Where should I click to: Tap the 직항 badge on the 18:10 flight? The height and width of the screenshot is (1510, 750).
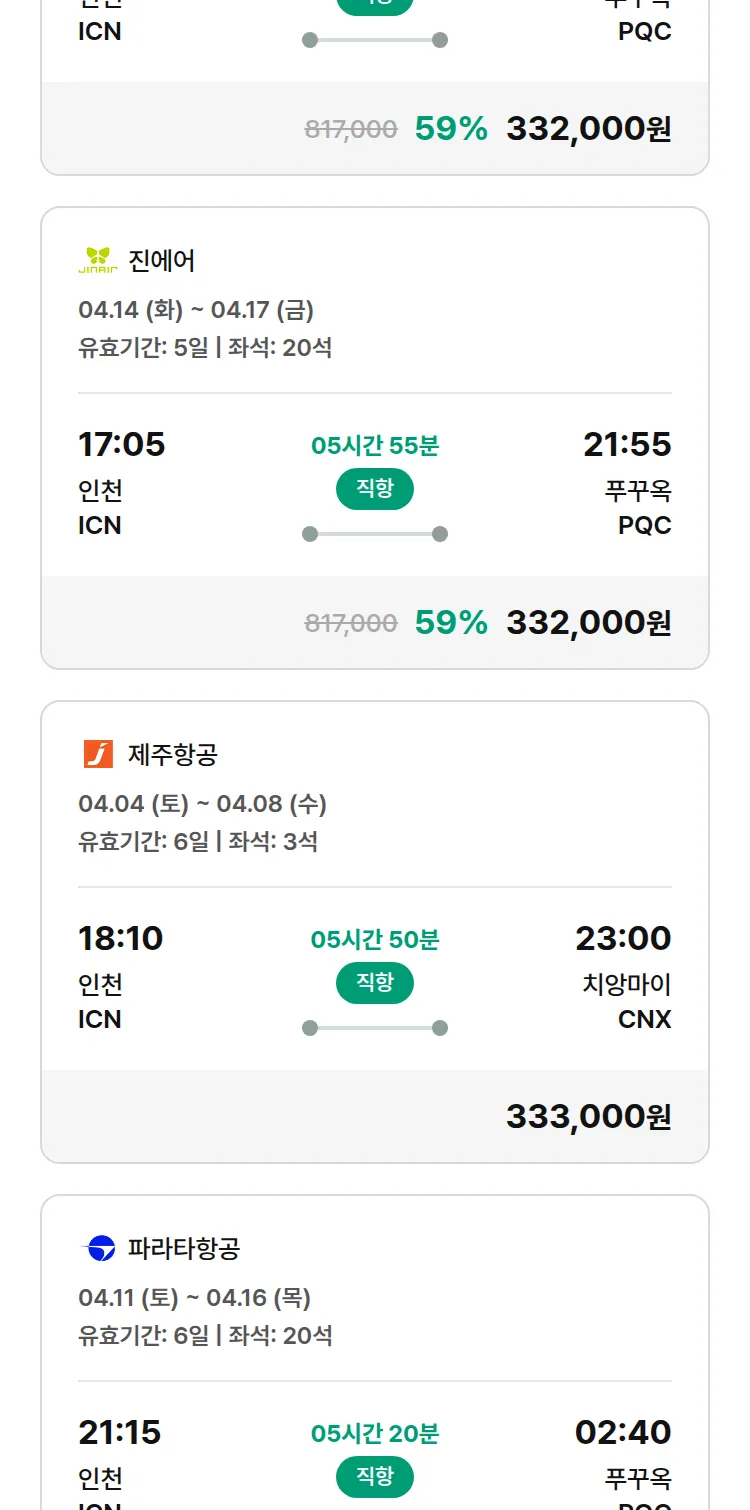tap(375, 983)
